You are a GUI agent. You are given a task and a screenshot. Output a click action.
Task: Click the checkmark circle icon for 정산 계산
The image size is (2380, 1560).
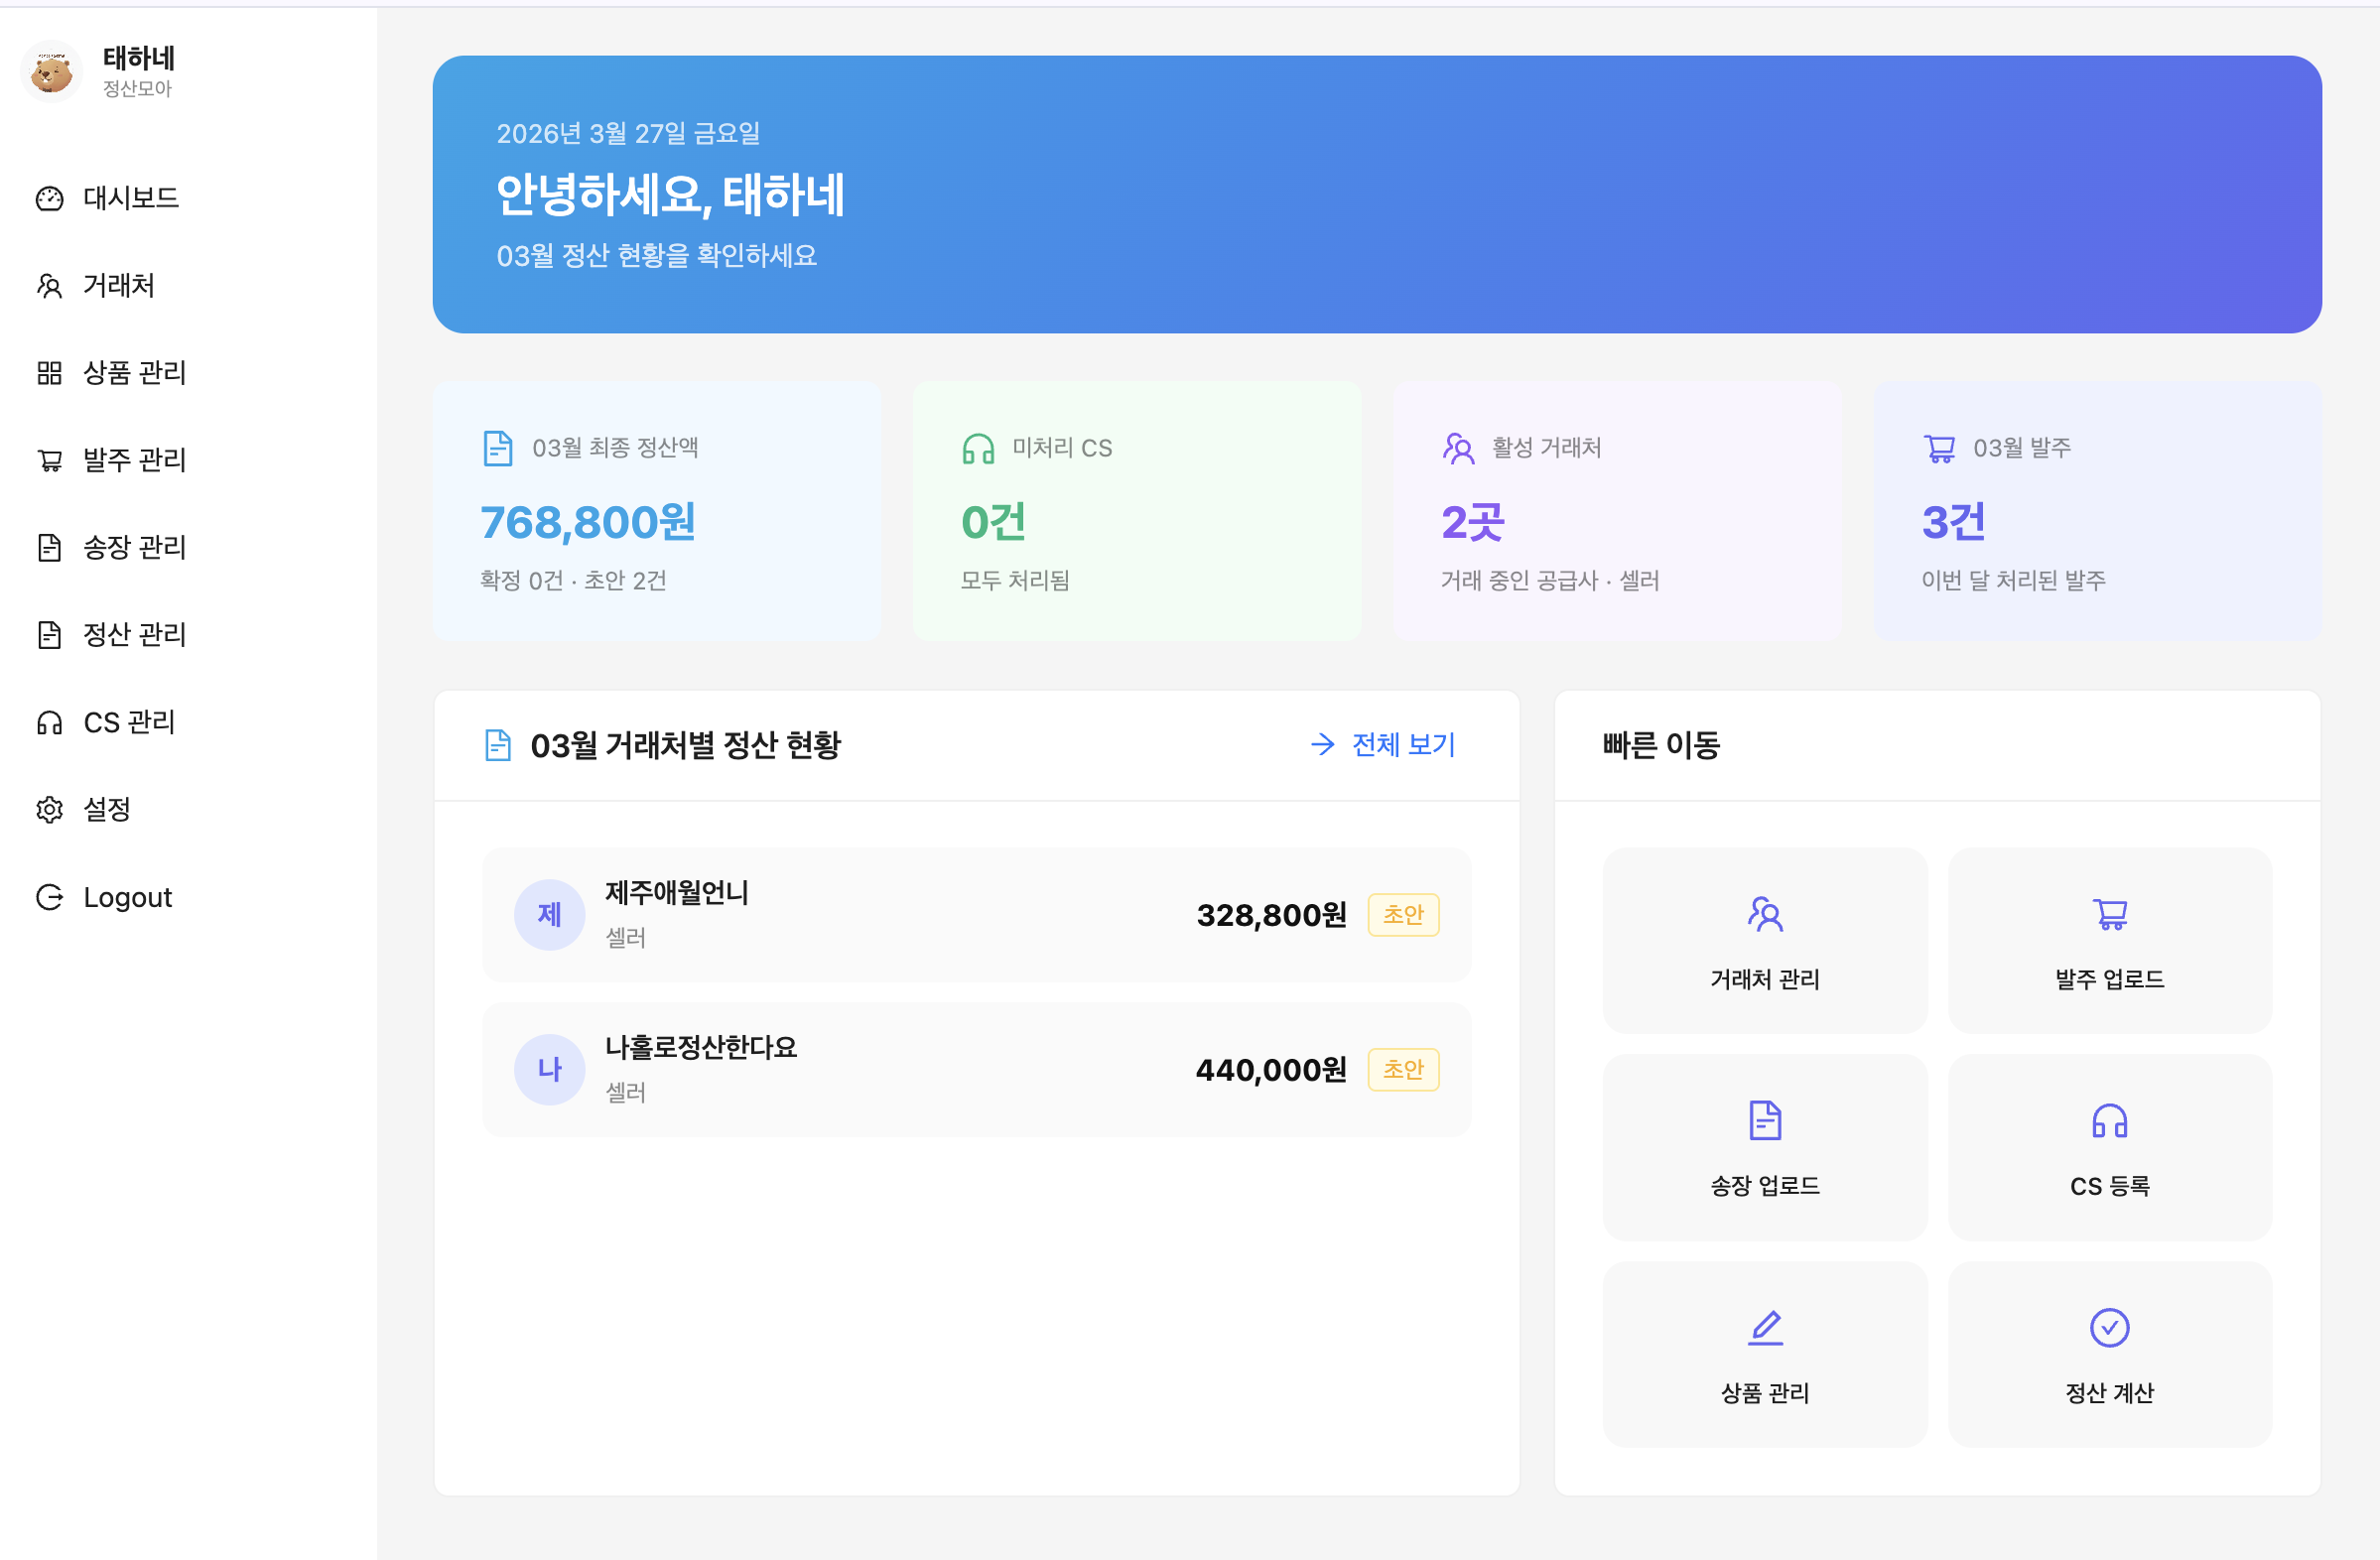coord(2110,1327)
